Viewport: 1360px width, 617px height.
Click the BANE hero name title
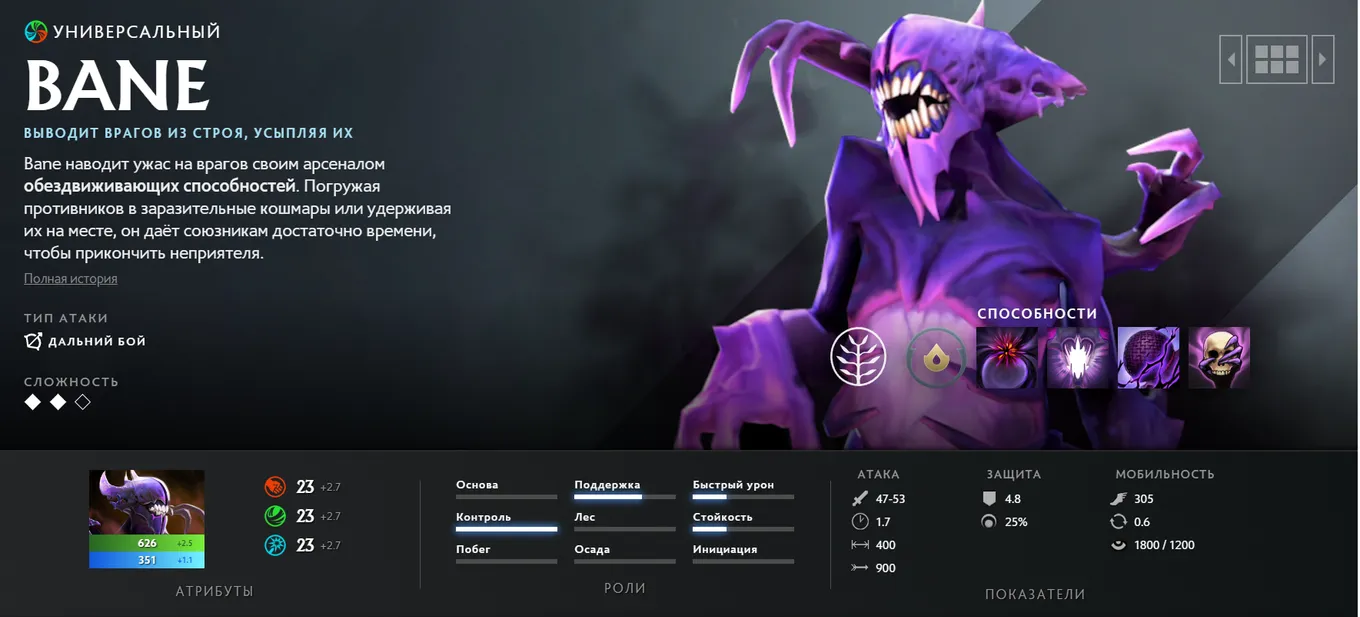117,85
